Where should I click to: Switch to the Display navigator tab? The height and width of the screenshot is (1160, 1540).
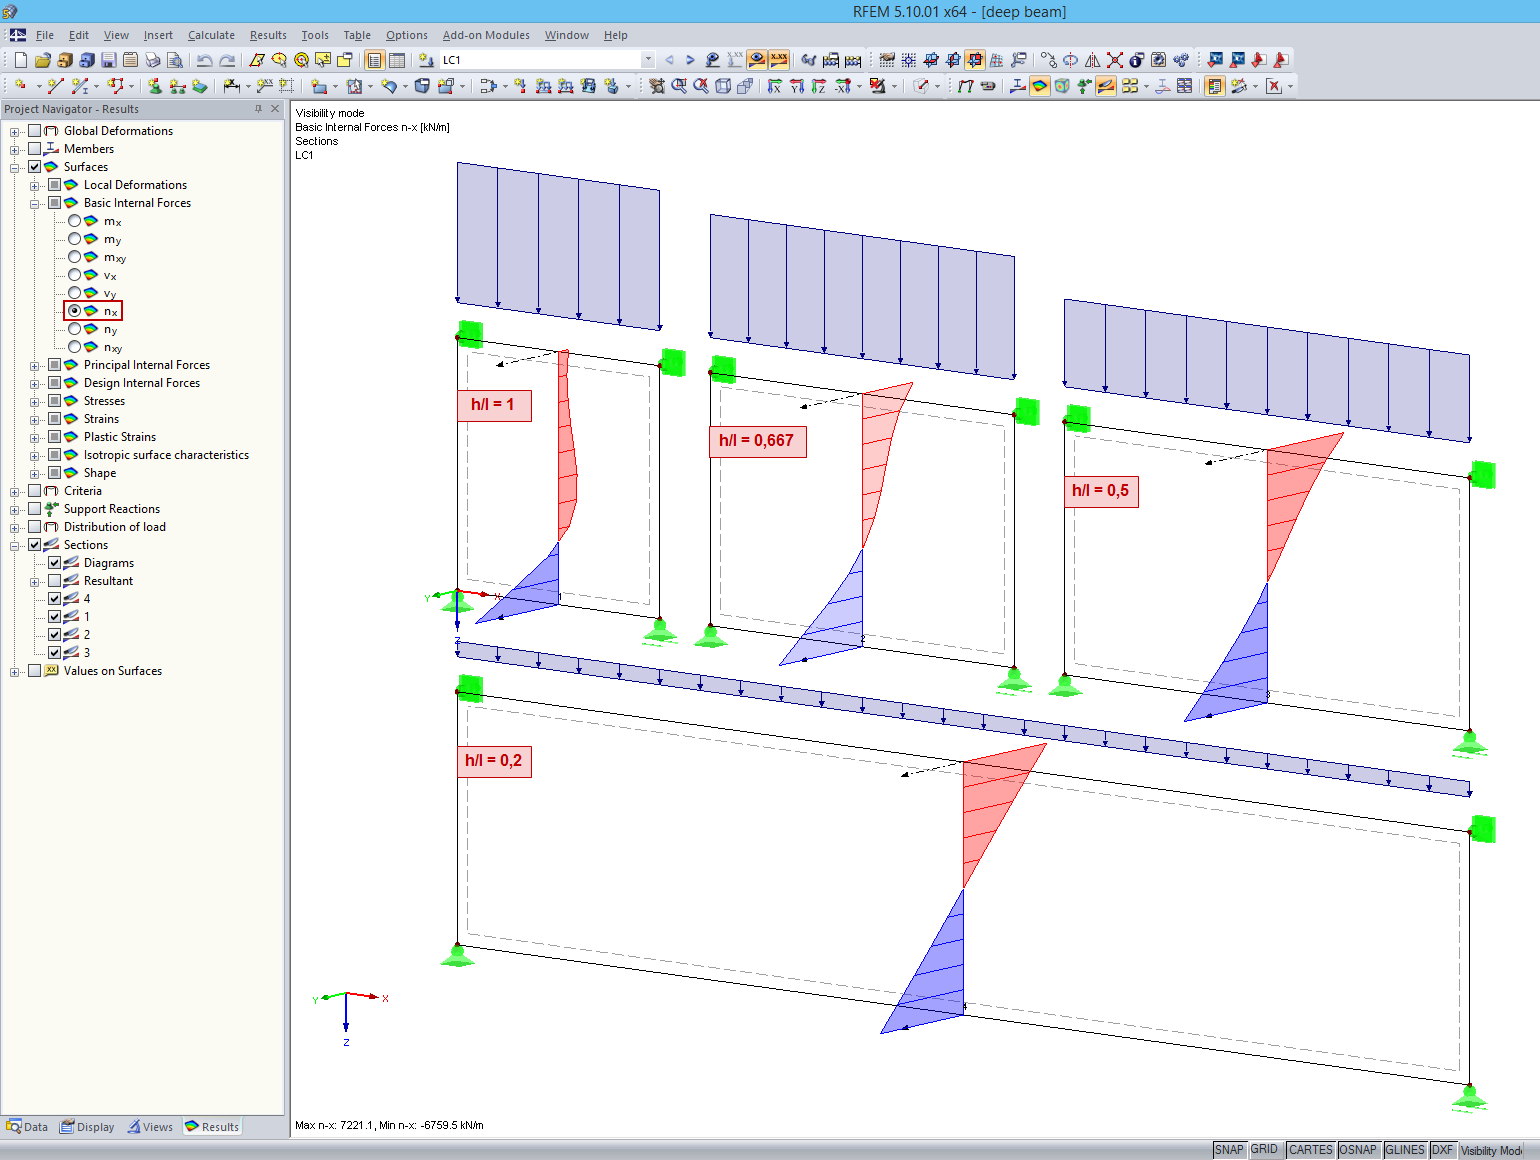(88, 1127)
